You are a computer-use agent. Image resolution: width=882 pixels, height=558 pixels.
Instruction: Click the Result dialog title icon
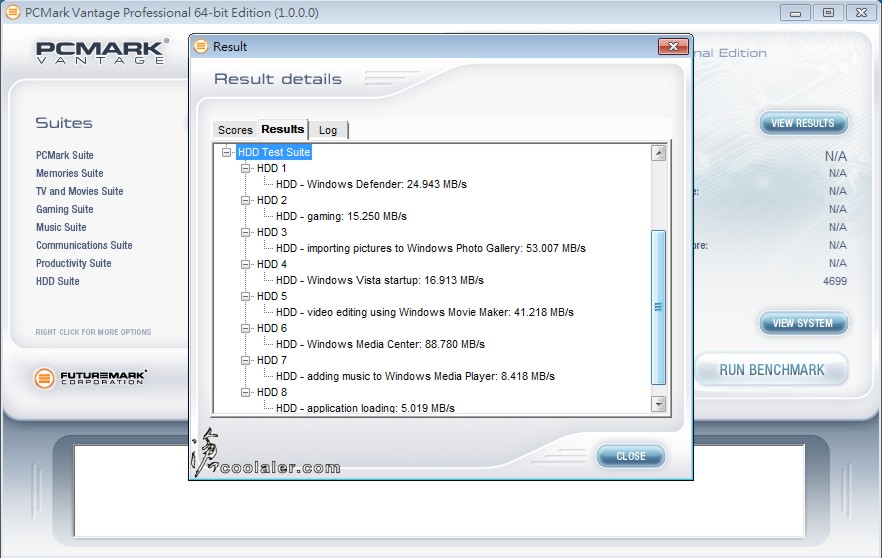[x=201, y=46]
